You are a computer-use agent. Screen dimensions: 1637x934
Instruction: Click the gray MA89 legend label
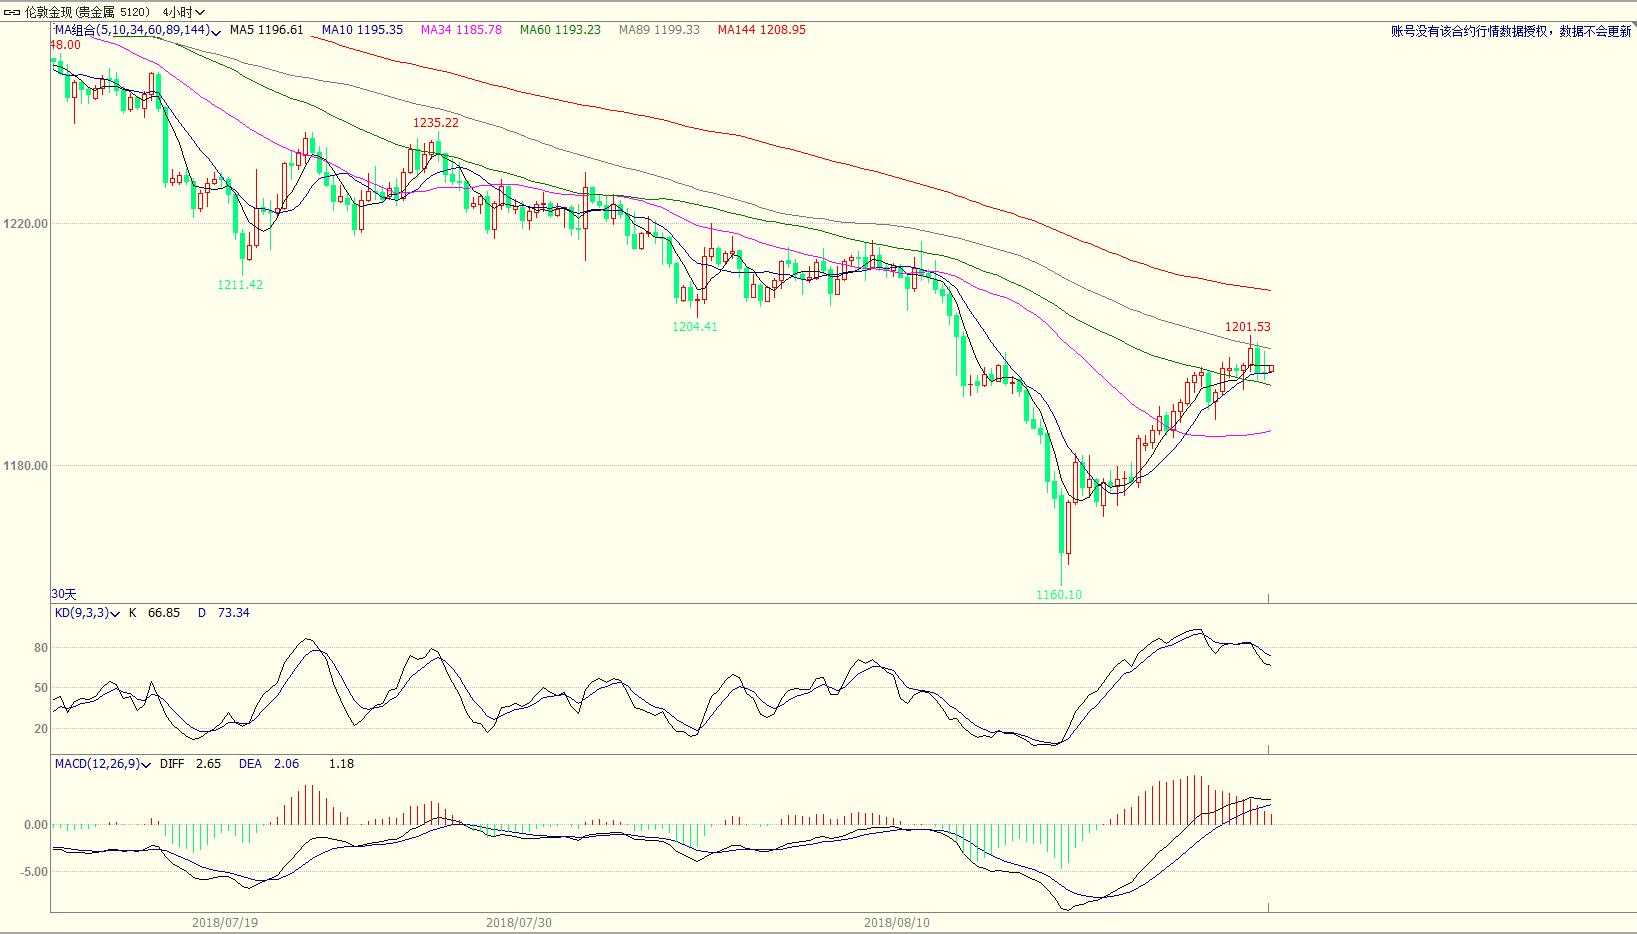pyautogui.click(x=659, y=30)
